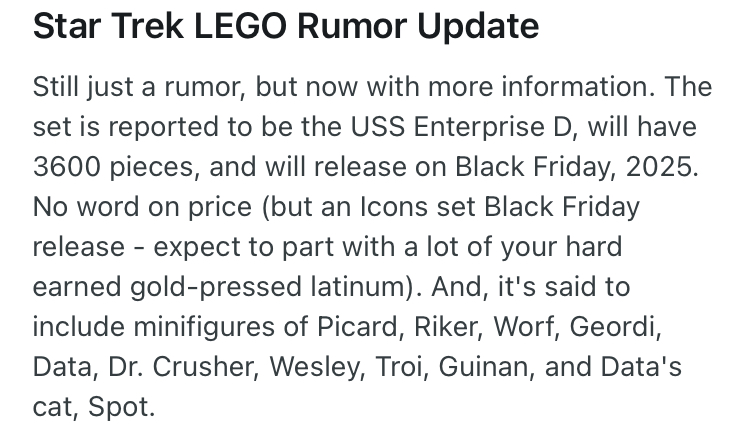Viewport: 750px width, 426px height.
Task: Click the name "Troi" in the list
Action: pyautogui.click(x=399, y=367)
